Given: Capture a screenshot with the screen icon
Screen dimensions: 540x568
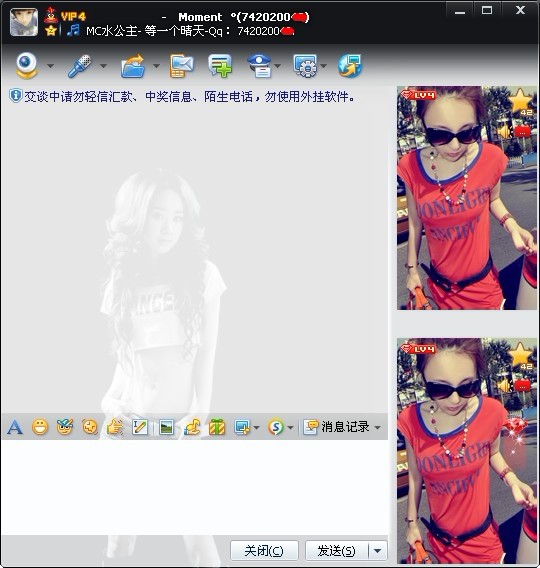Looking at the screenshot, I should point(242,427).
